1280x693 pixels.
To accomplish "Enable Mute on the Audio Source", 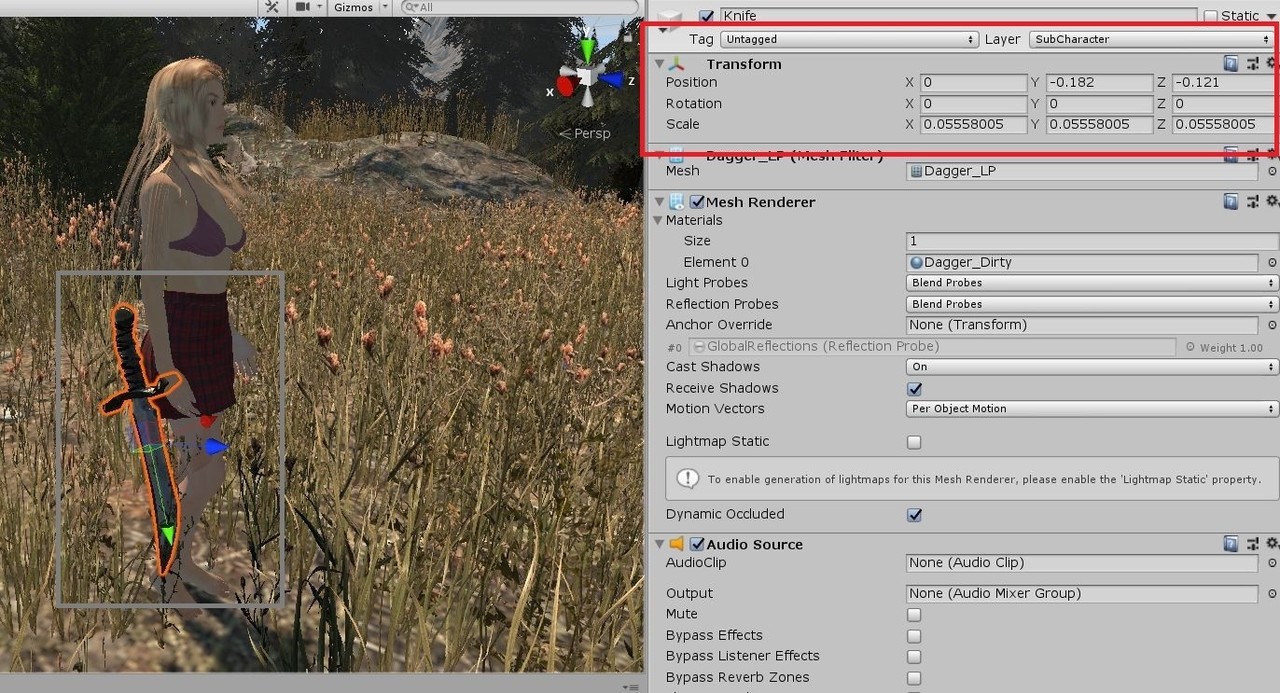I will [x=914, y=615].
